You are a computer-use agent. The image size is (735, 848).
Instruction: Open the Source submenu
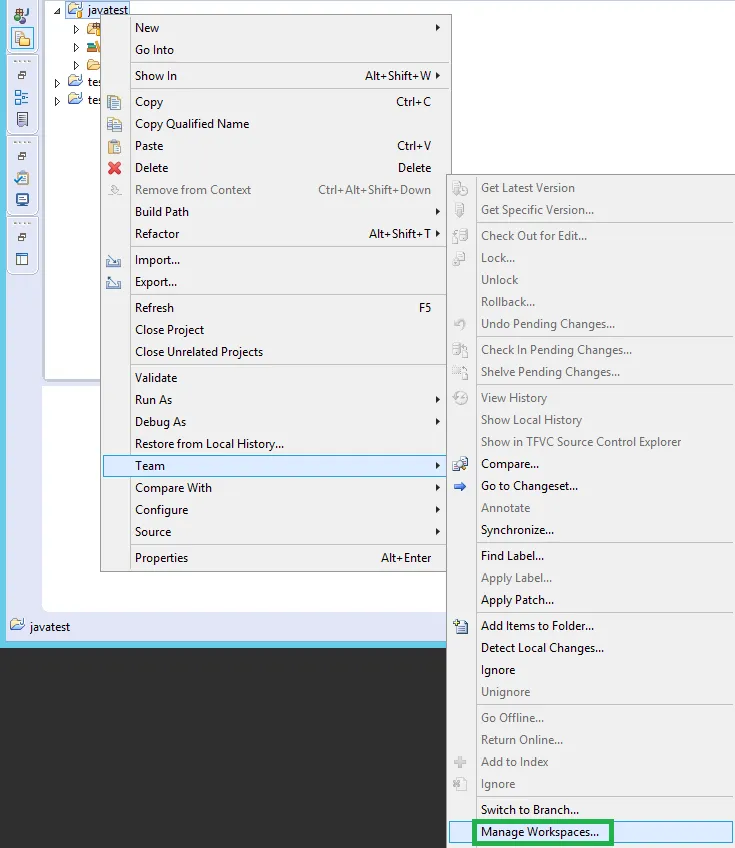point(274,532)
